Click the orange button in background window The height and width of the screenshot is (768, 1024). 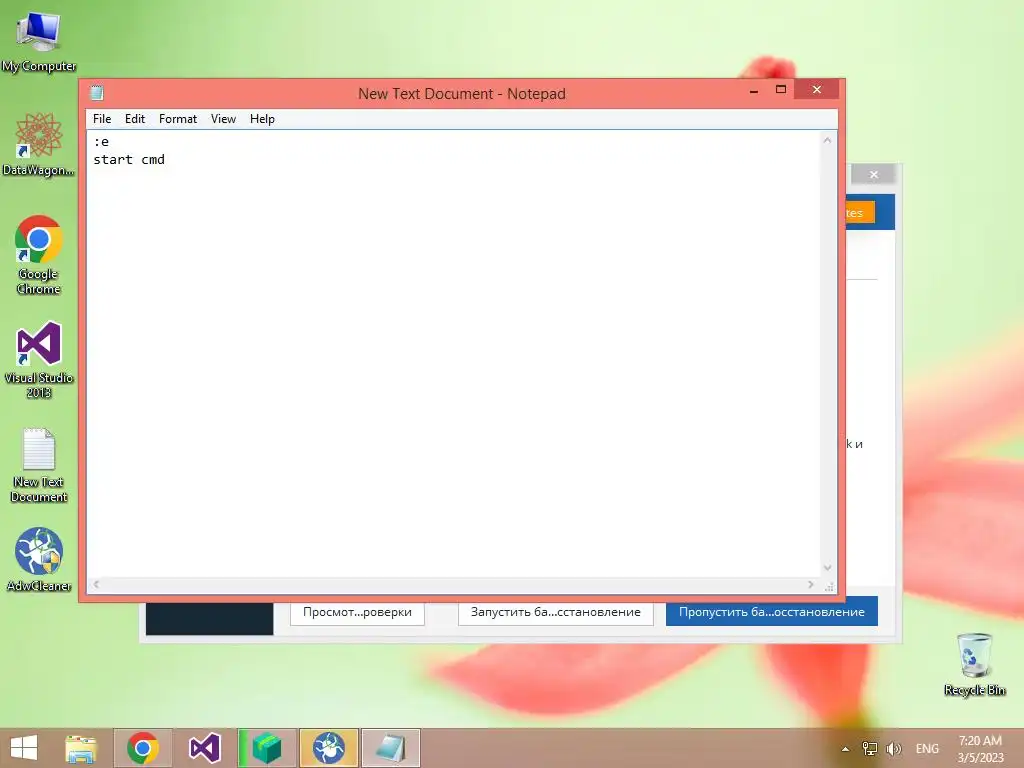[860, 213]
